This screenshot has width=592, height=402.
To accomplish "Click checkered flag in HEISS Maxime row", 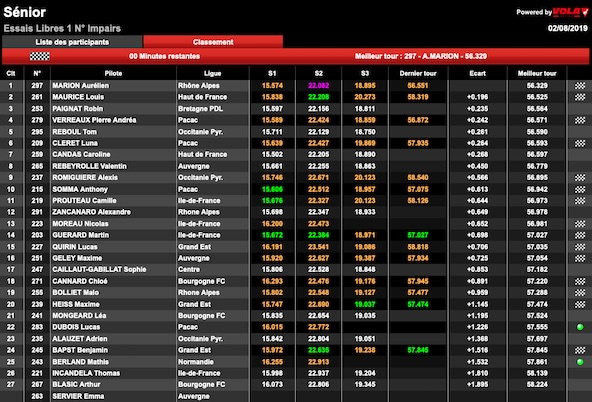I will point(580,304).
